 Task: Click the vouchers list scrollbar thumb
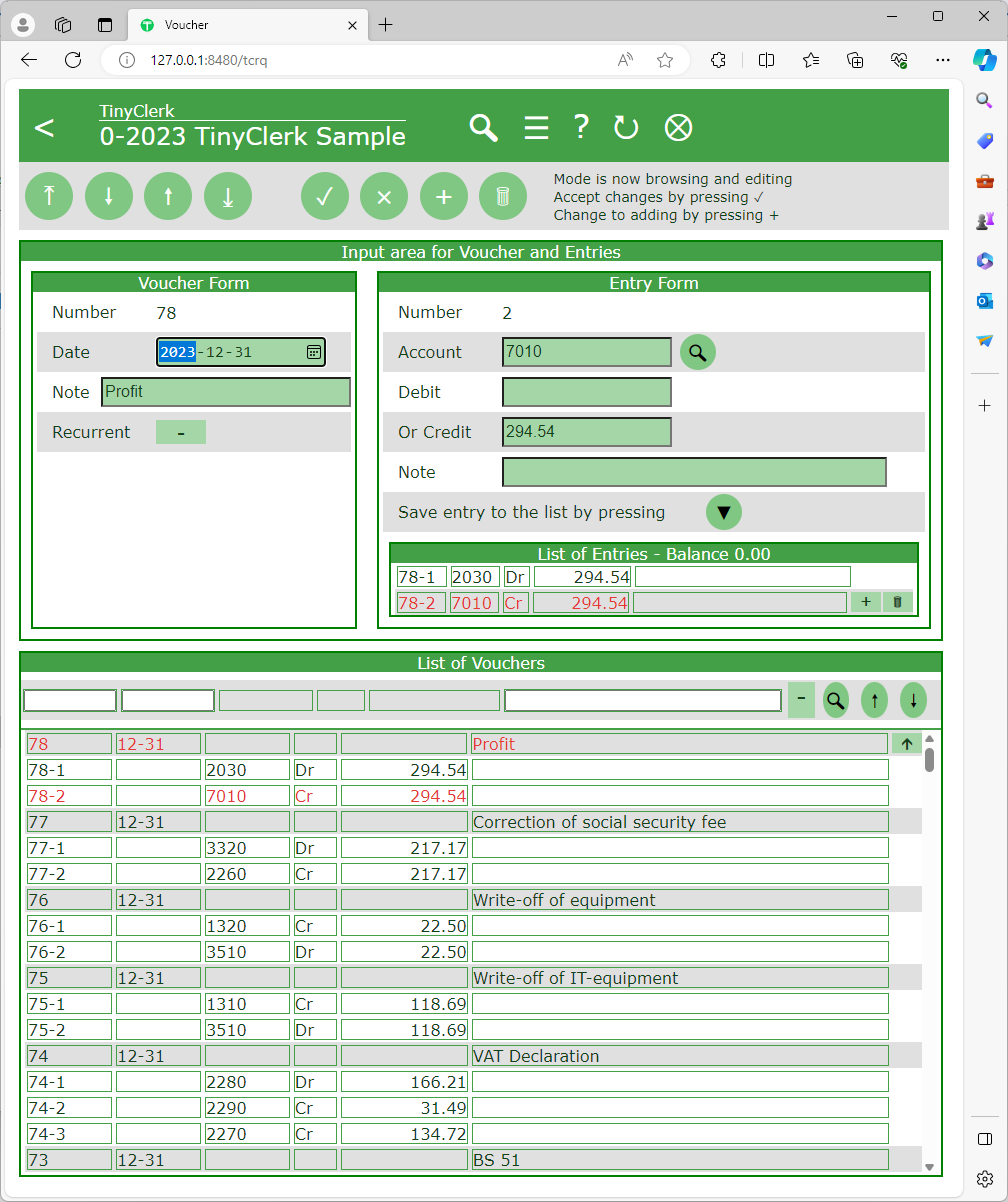tap(929, 760)
